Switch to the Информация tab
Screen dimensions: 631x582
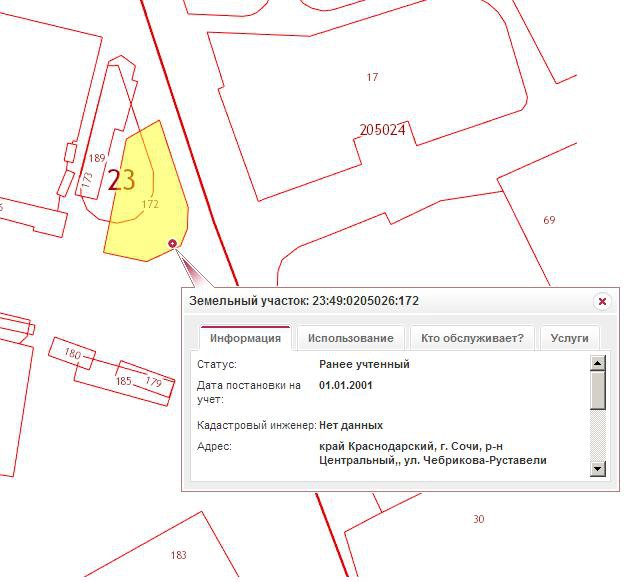(245, 338)
